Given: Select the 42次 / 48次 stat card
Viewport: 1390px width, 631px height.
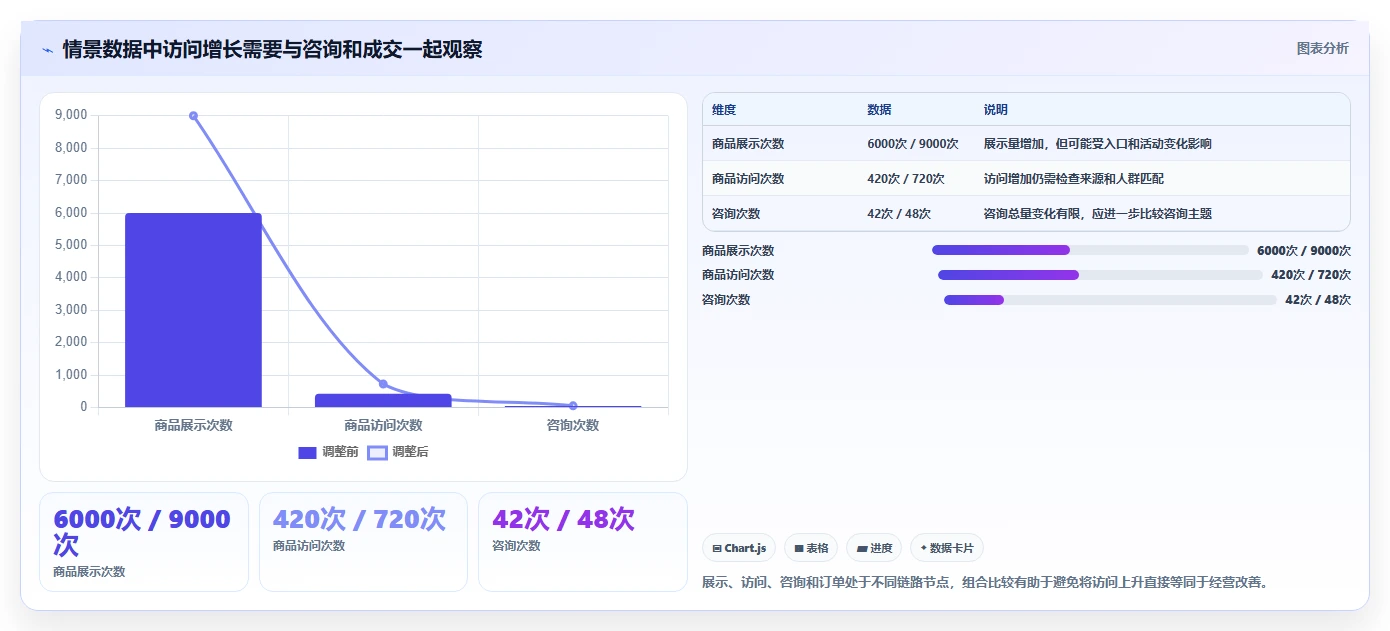Looking at the screenshot, I should (583, 542).
